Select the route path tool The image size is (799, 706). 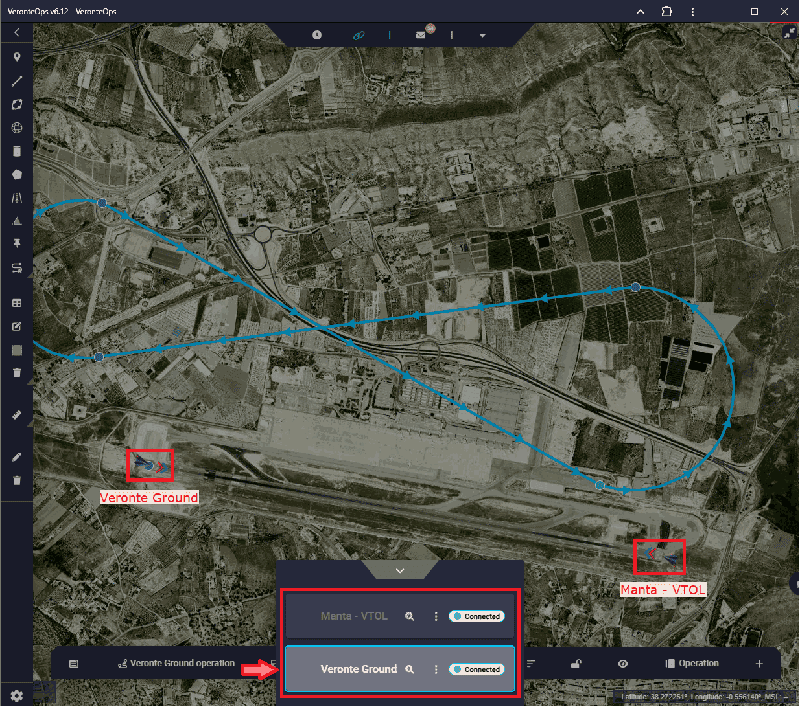pyautogui.click(x=17, y=268)
